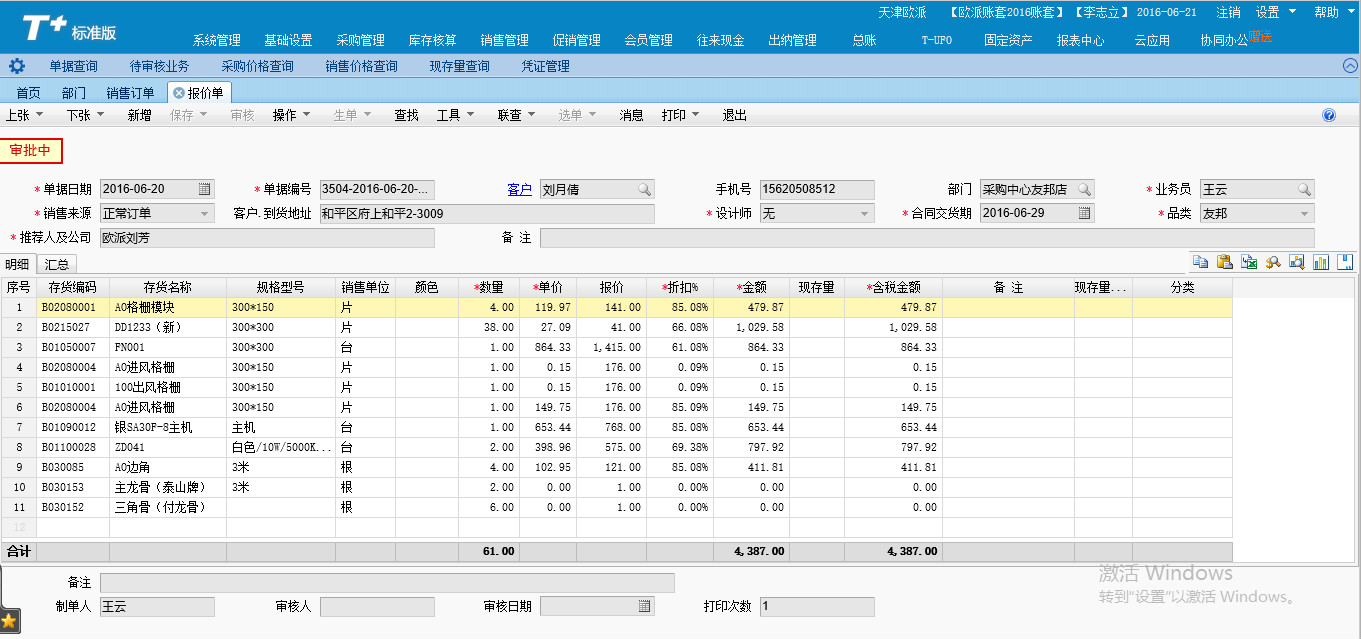The width and height of the screenshot is (1361, 639).
Task: Select the 明细 tab
Action: (x=17, y=264)
